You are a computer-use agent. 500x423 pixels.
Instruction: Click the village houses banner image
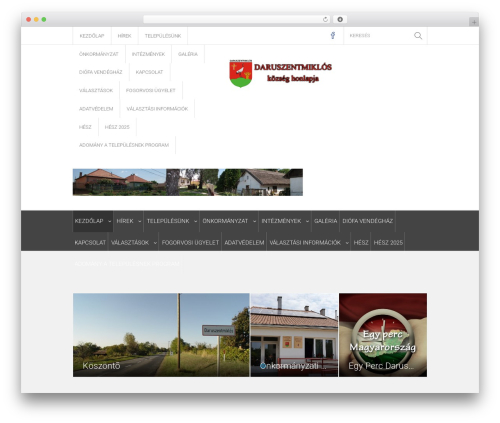188,182
